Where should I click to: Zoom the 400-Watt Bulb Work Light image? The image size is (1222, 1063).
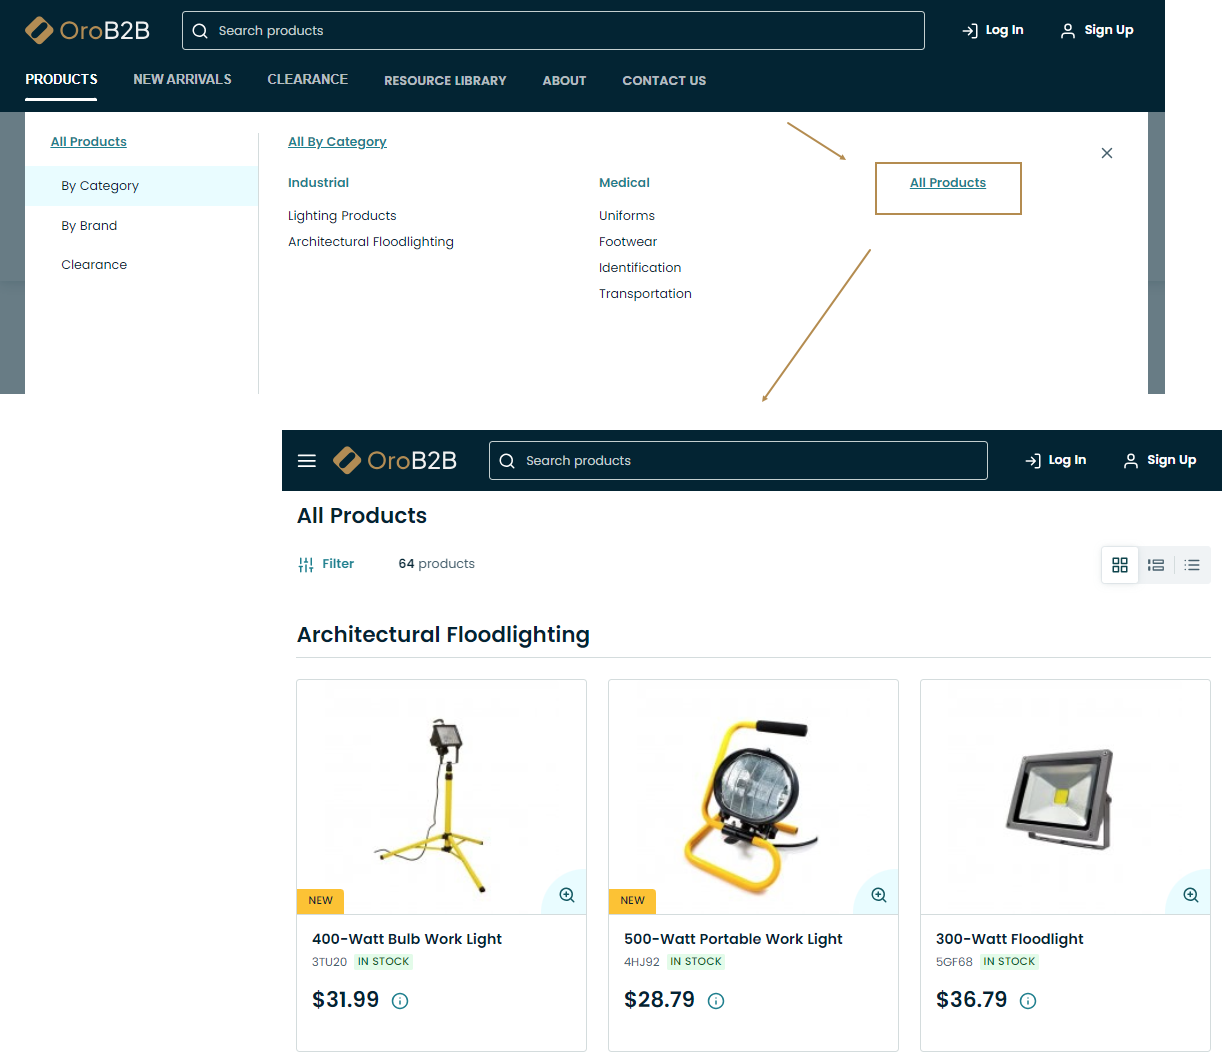(567, 895)
